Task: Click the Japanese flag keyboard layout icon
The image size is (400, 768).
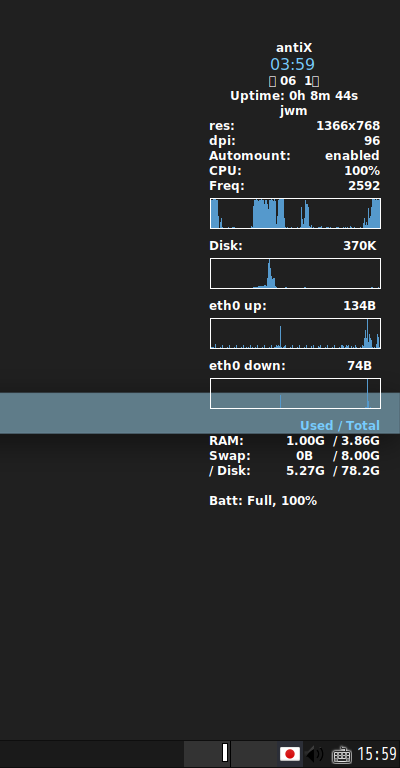Action: 289,753
